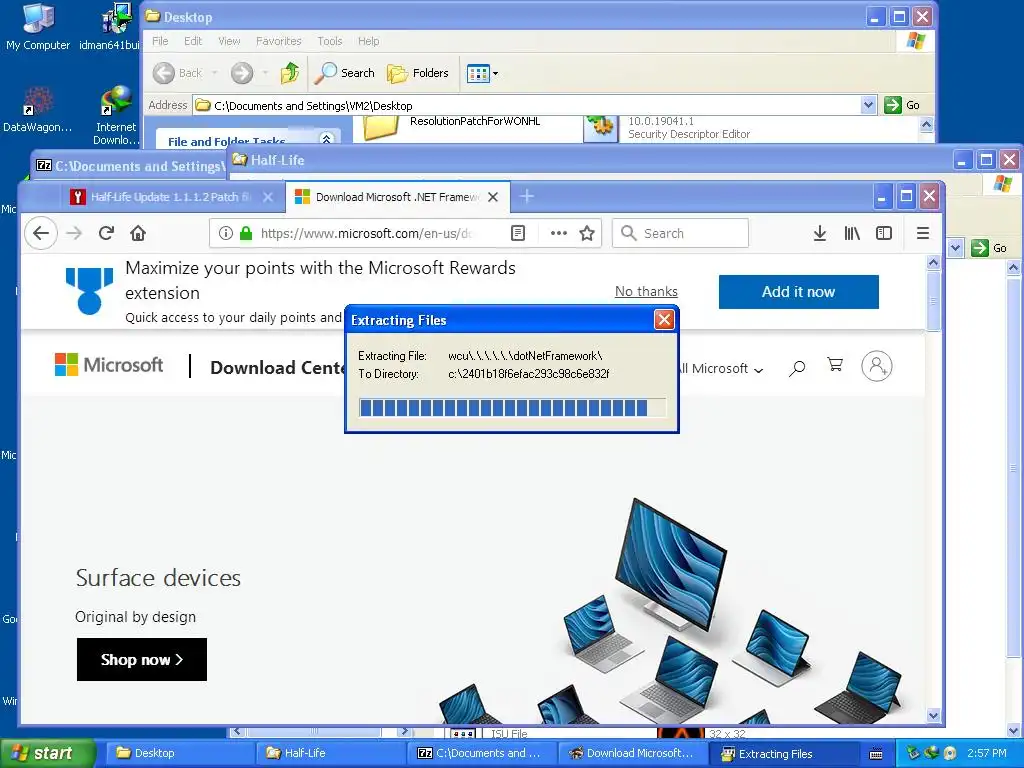The height and width of the screenshot is (768, 1024).
Task: Open My Computer desktop icon
Action: point(38,27)
